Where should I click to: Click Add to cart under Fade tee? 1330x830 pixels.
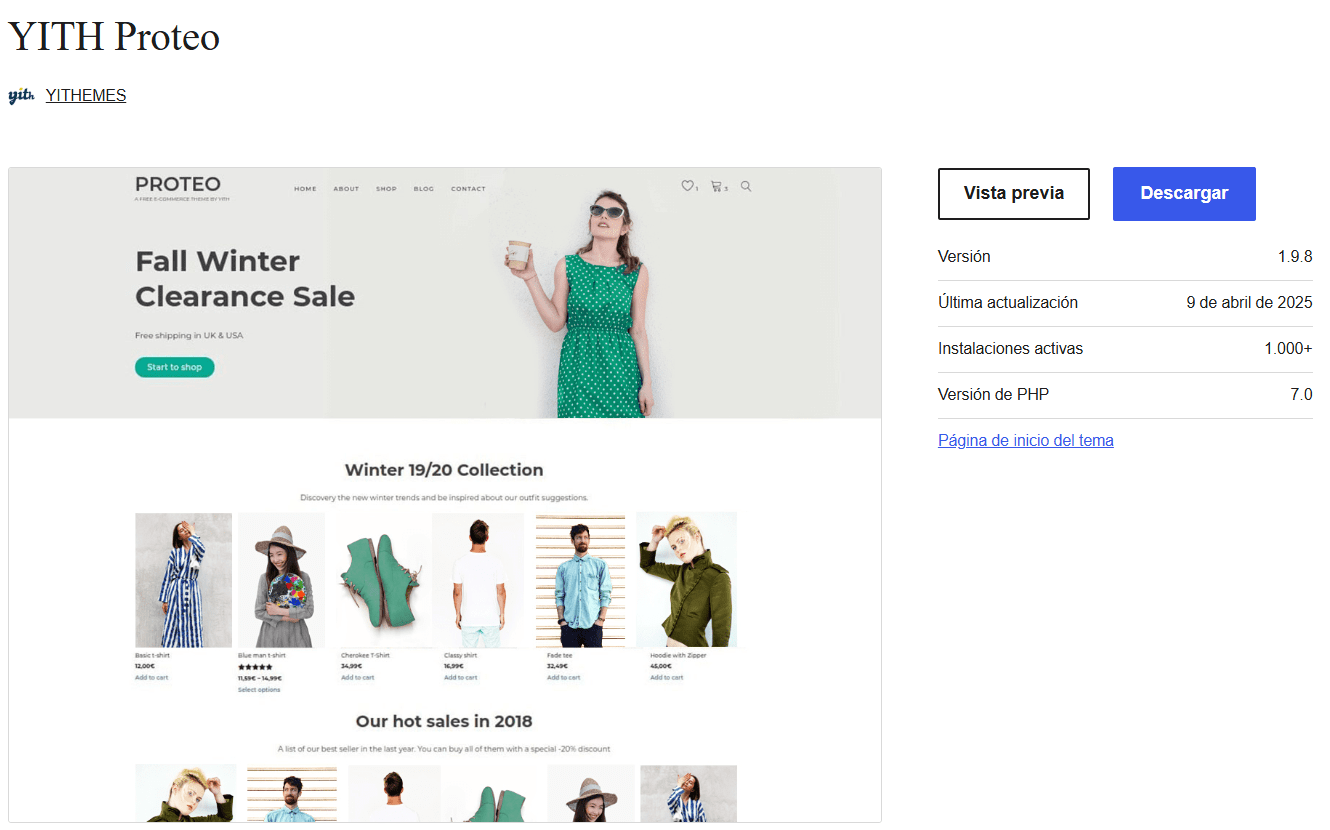click(x=563, y=678)
